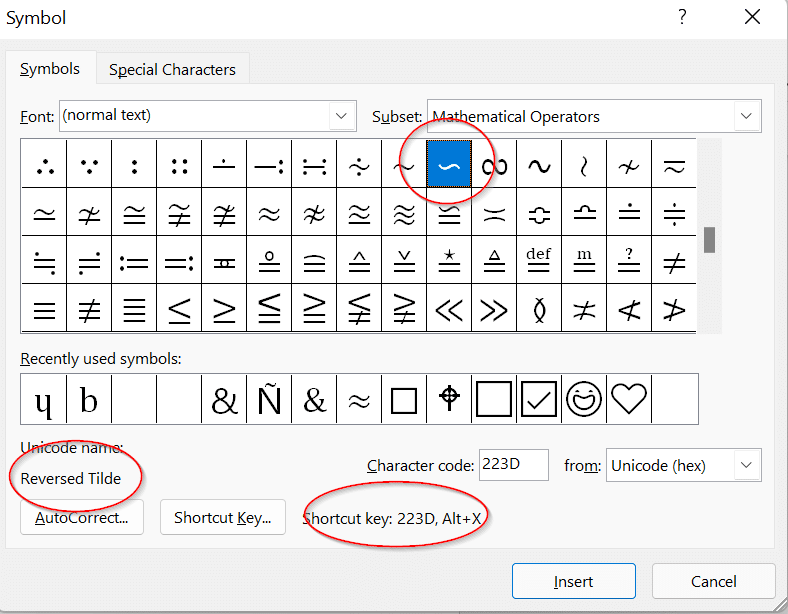Click the crosshair circle recent symbol
This screenshot has width=788, height=614.
449,400
